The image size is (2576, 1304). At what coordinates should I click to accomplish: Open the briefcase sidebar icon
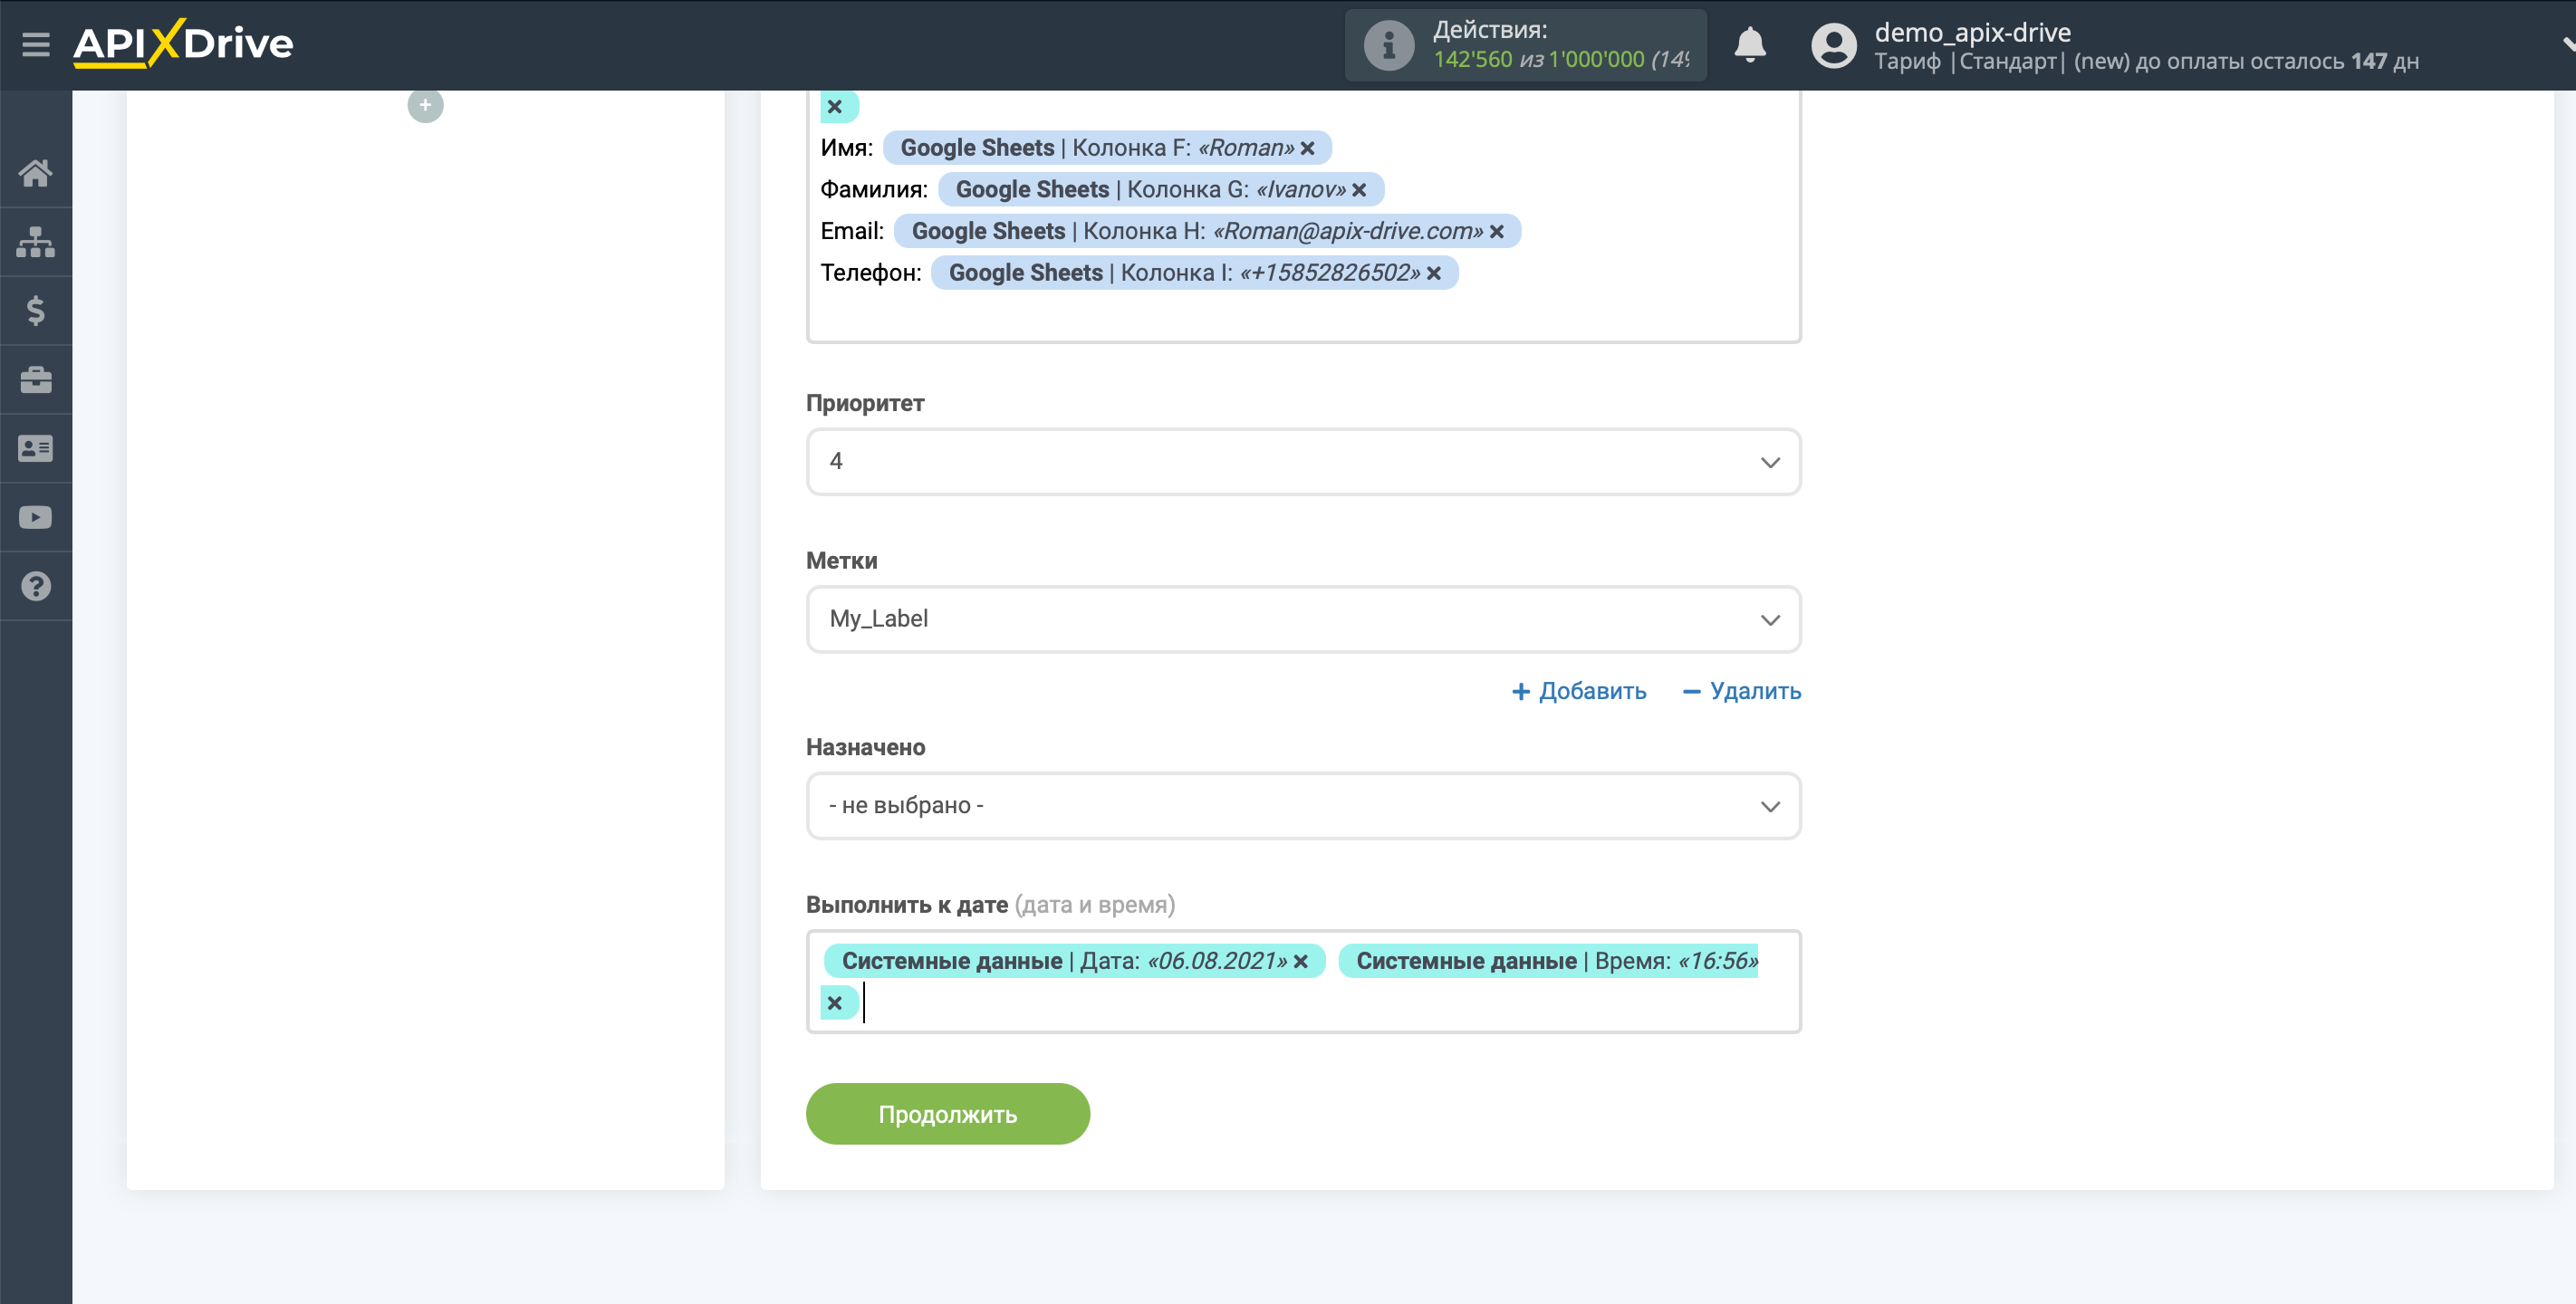click(36, 379)
